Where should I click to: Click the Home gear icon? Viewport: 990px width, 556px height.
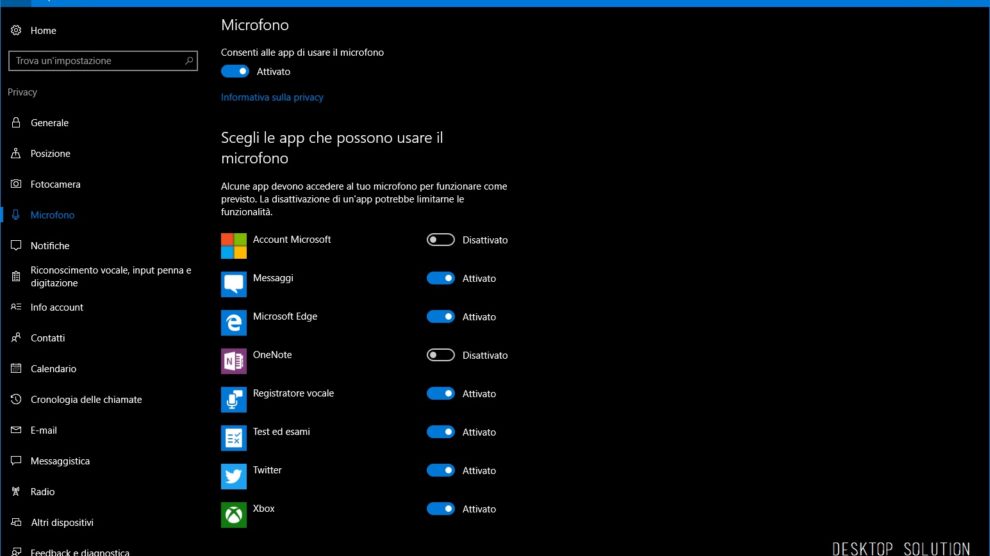click(x=16, y=31)
